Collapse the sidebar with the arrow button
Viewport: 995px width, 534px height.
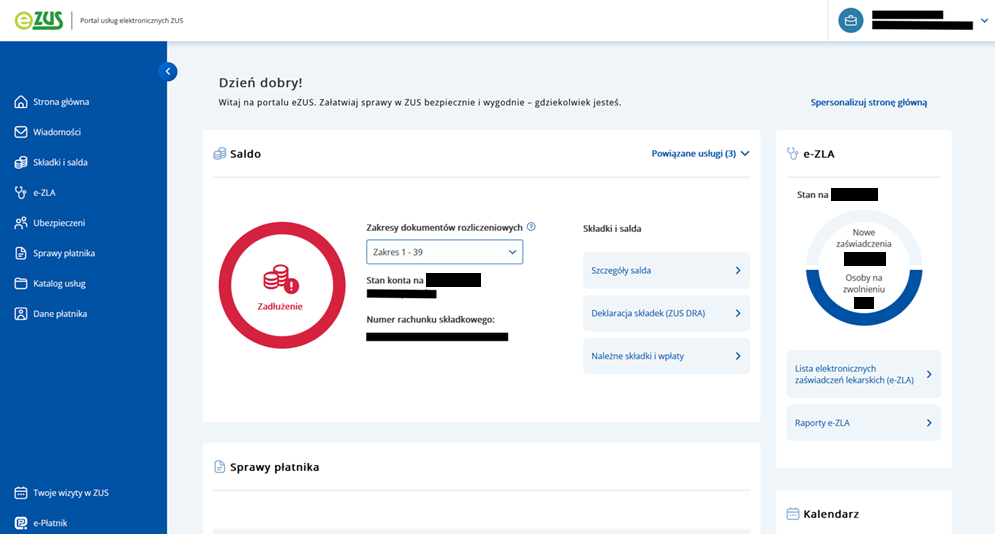(x=168, y=71)
